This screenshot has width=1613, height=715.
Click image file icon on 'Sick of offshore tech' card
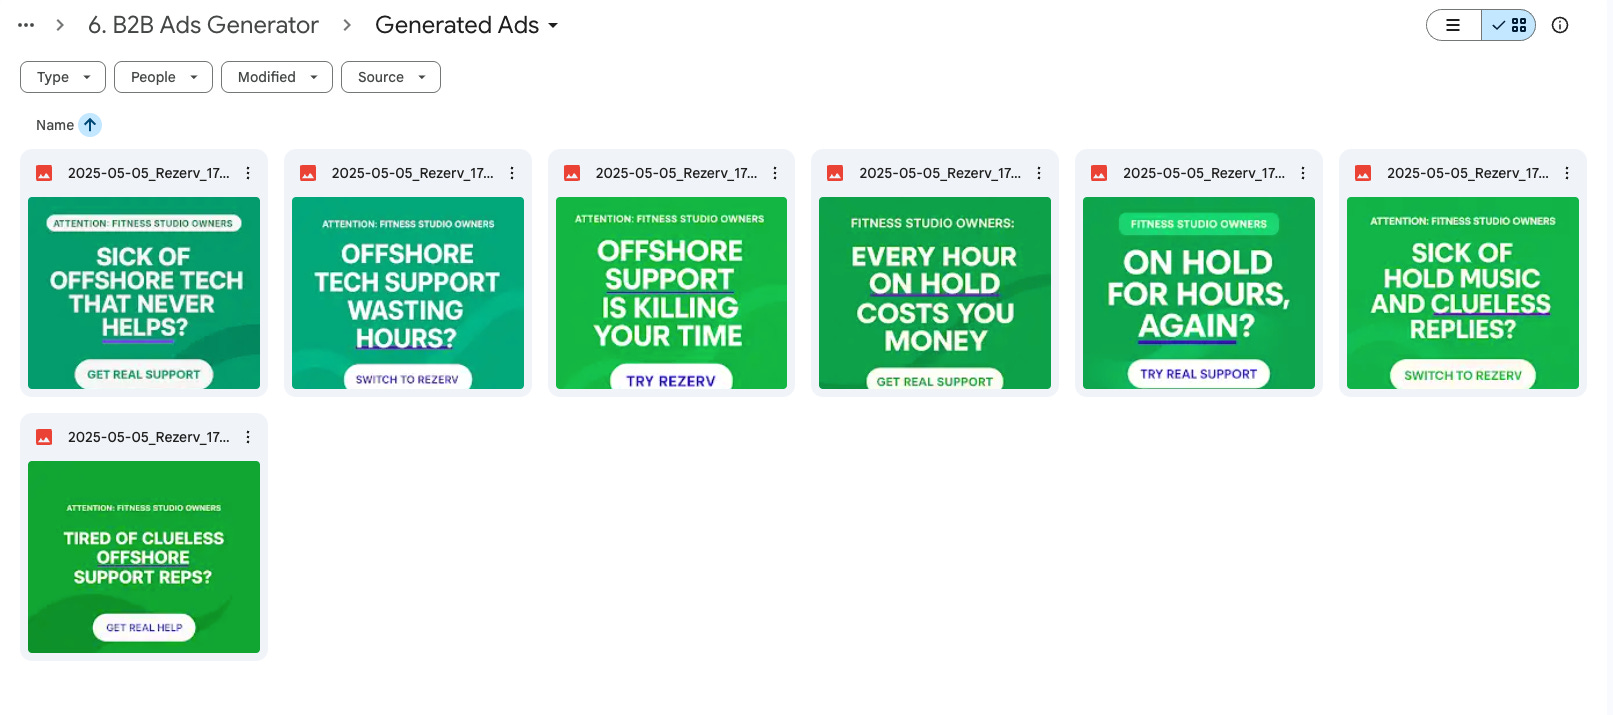point(44,173)
